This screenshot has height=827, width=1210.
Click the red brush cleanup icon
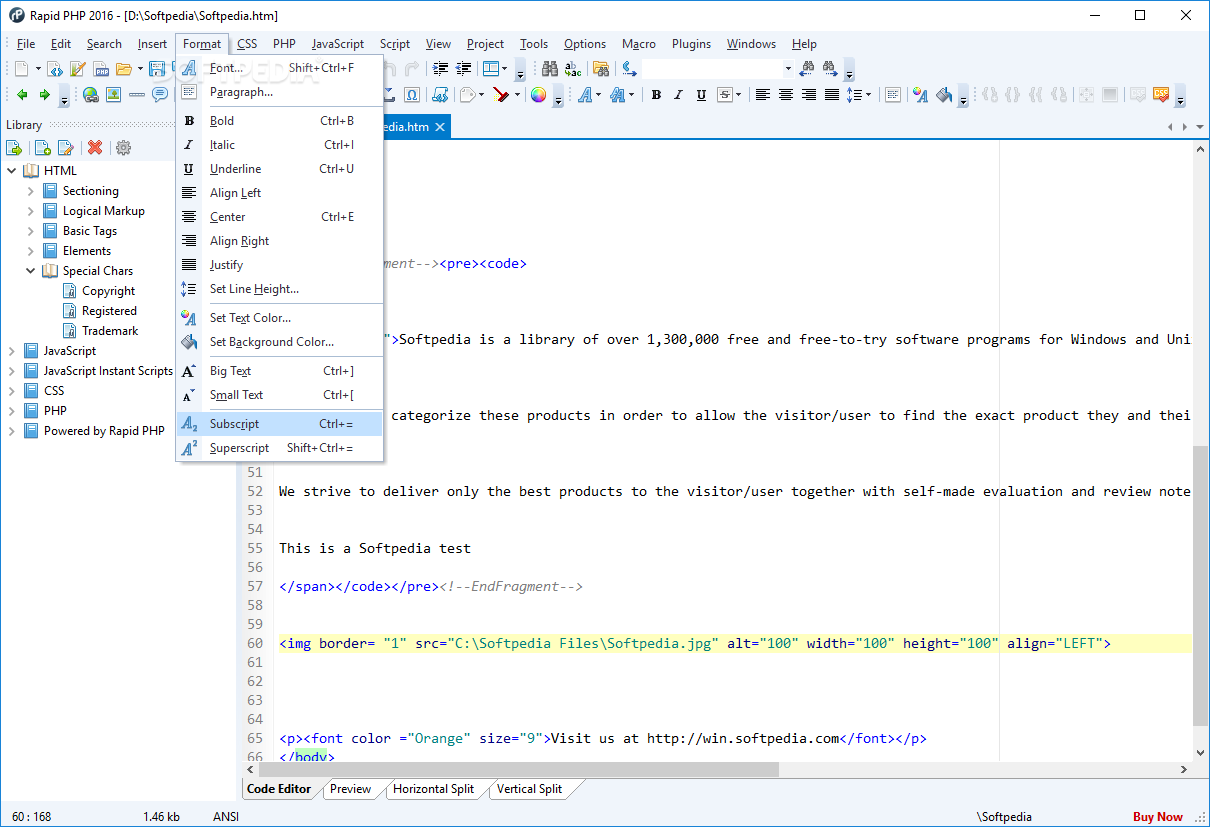coord(501,95)
